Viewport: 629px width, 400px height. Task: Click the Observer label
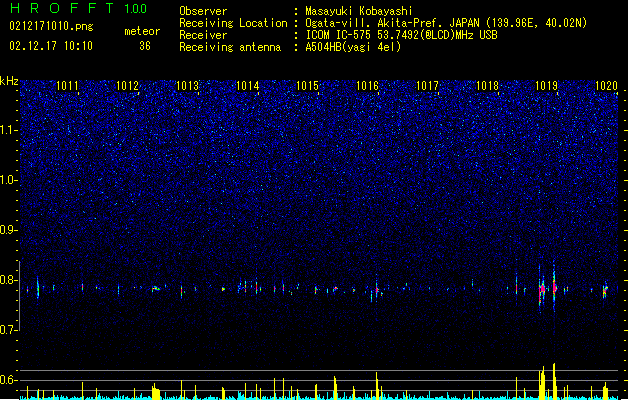point(203,11)
